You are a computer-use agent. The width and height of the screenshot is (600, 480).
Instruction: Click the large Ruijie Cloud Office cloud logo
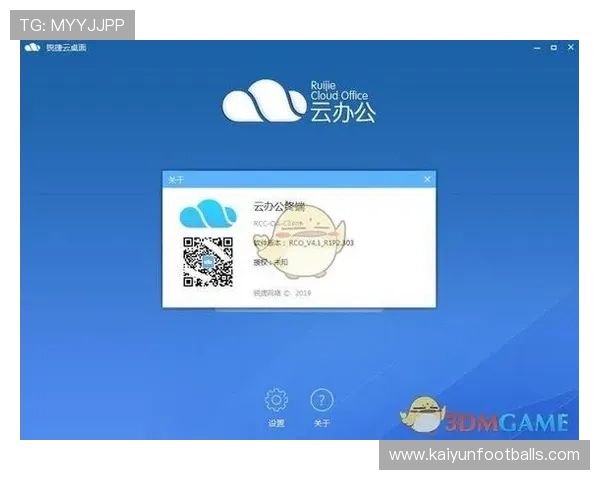coord(264,102)
